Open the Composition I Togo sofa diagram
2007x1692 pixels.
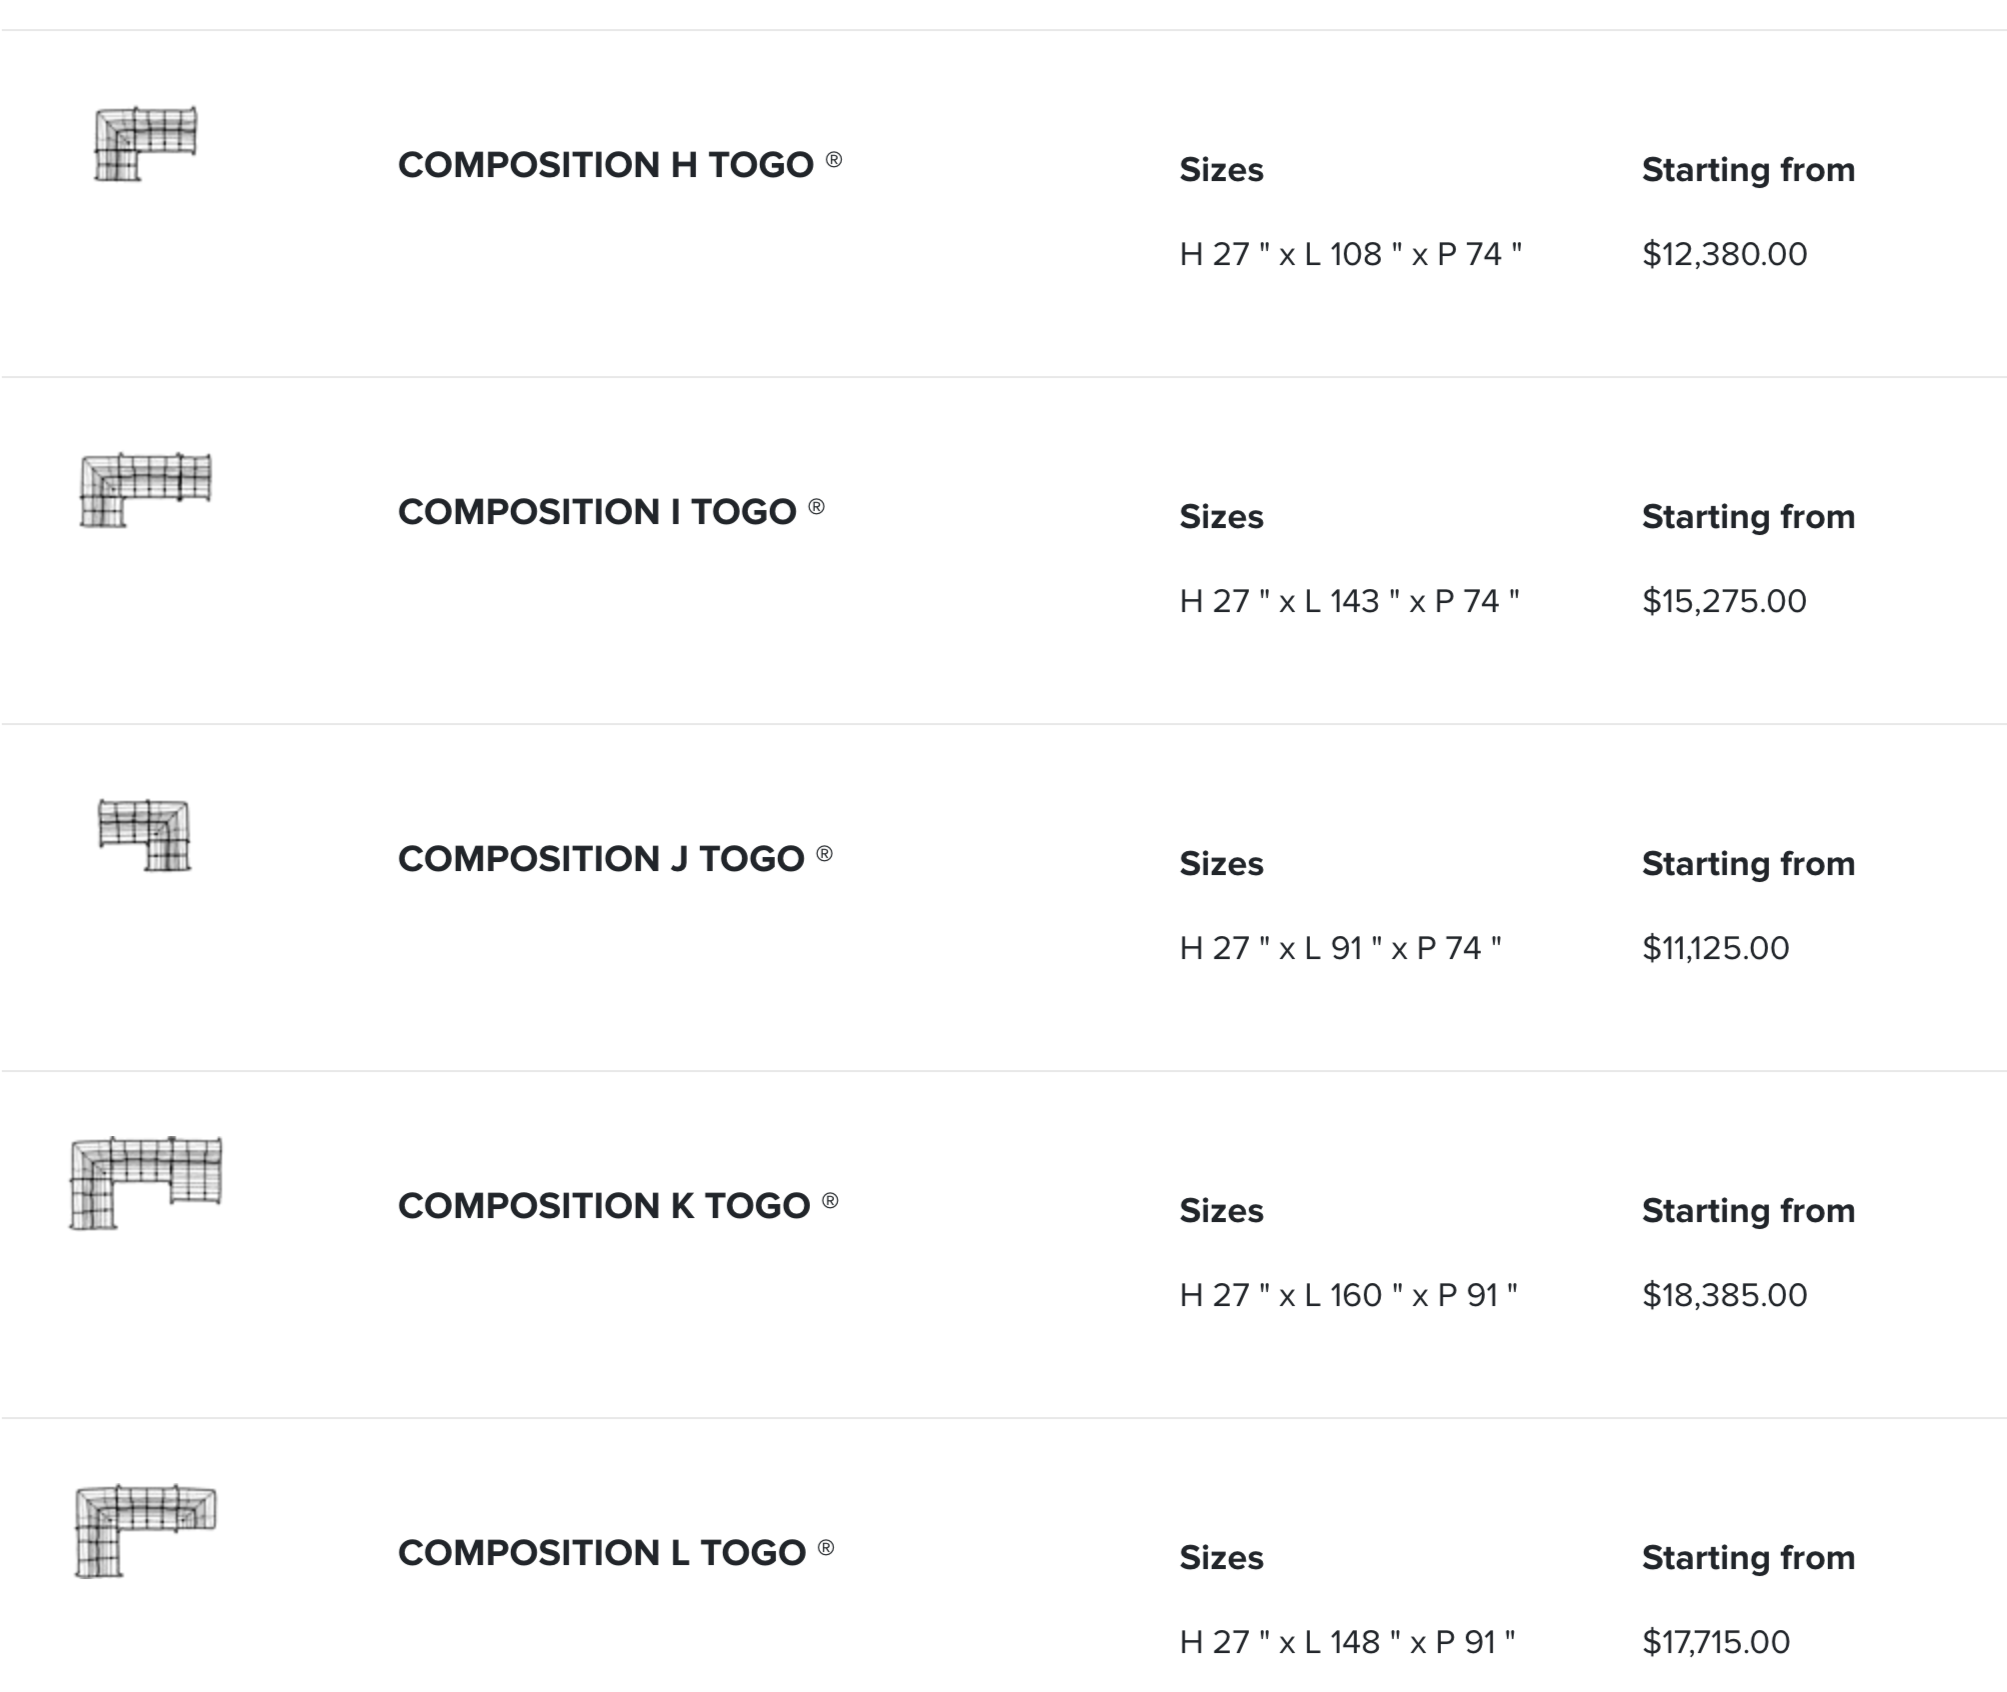tap(146, 490)
